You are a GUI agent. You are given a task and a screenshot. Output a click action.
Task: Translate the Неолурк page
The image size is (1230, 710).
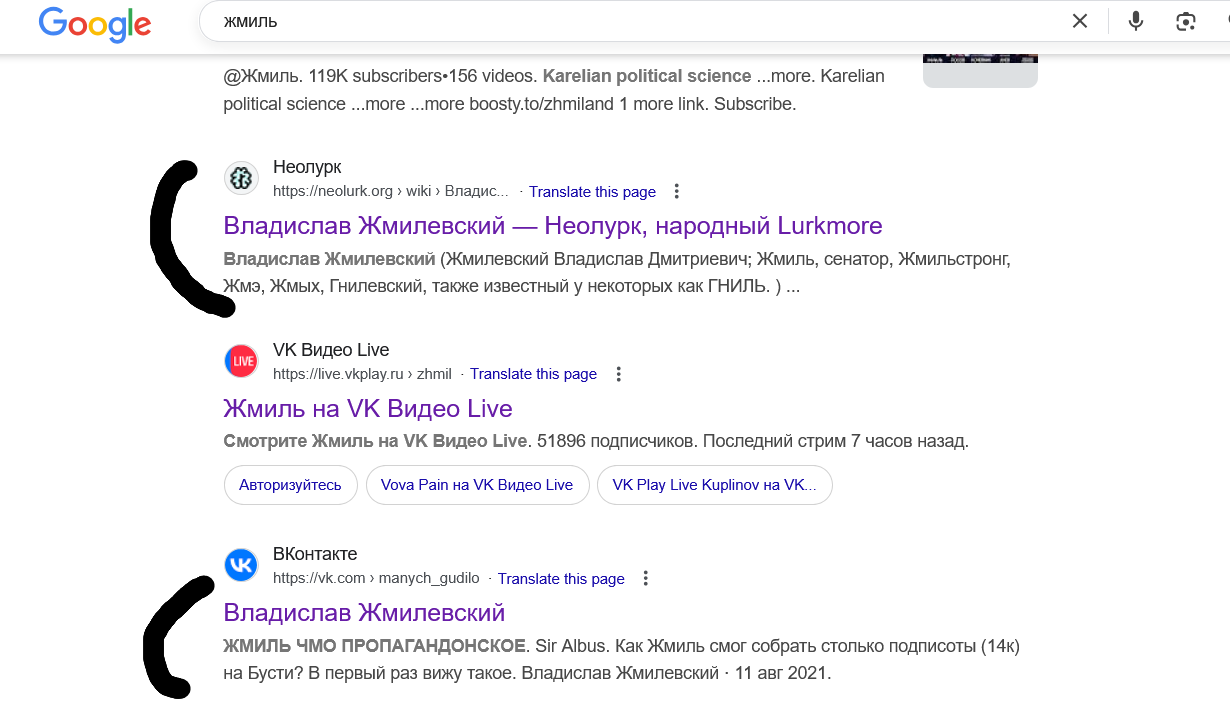coord(592,192)
